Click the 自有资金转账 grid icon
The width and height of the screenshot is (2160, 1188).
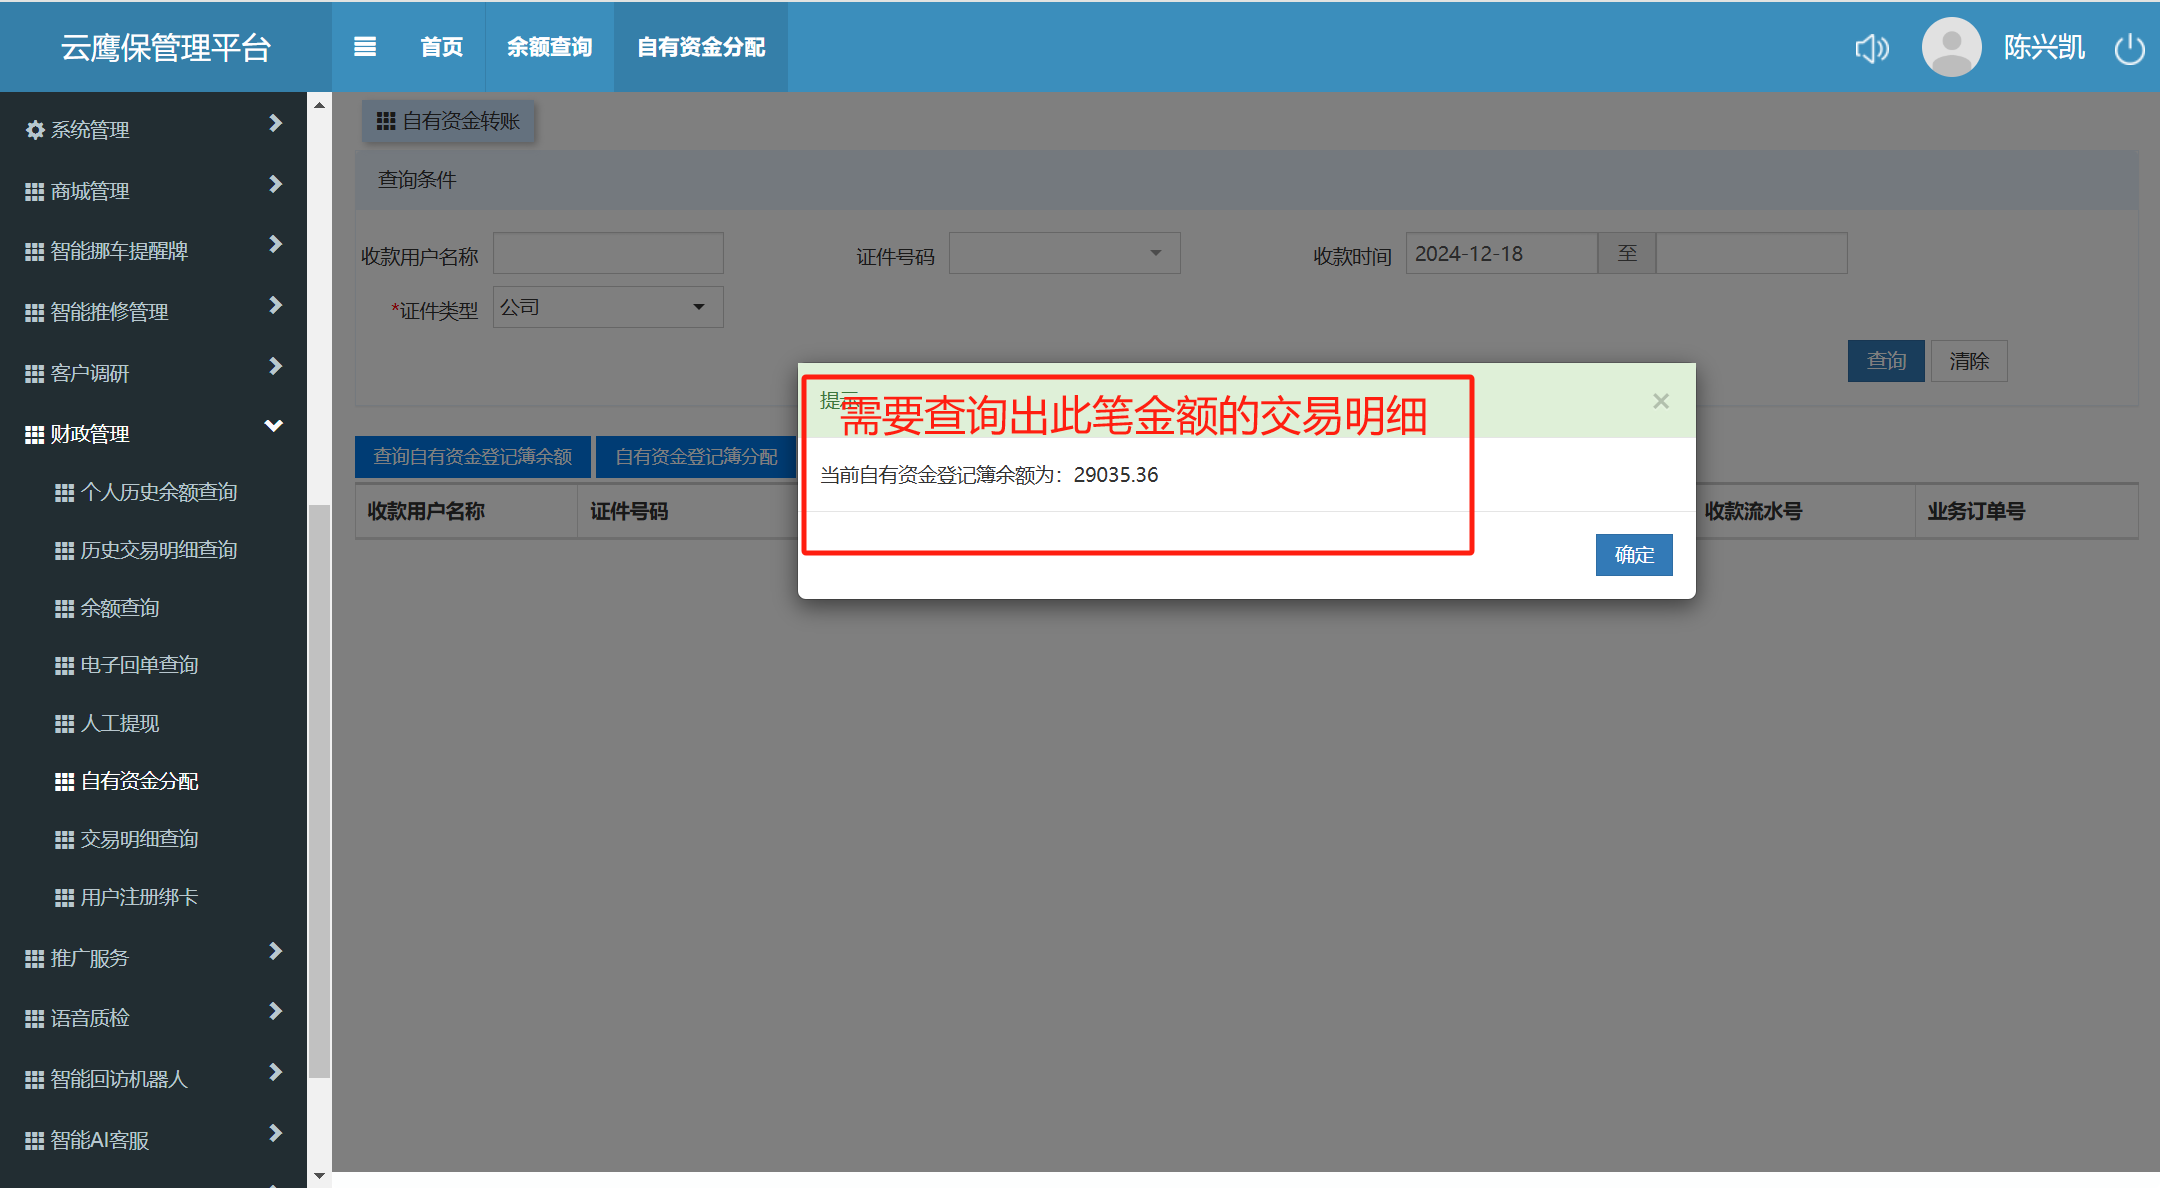[386, 121]
